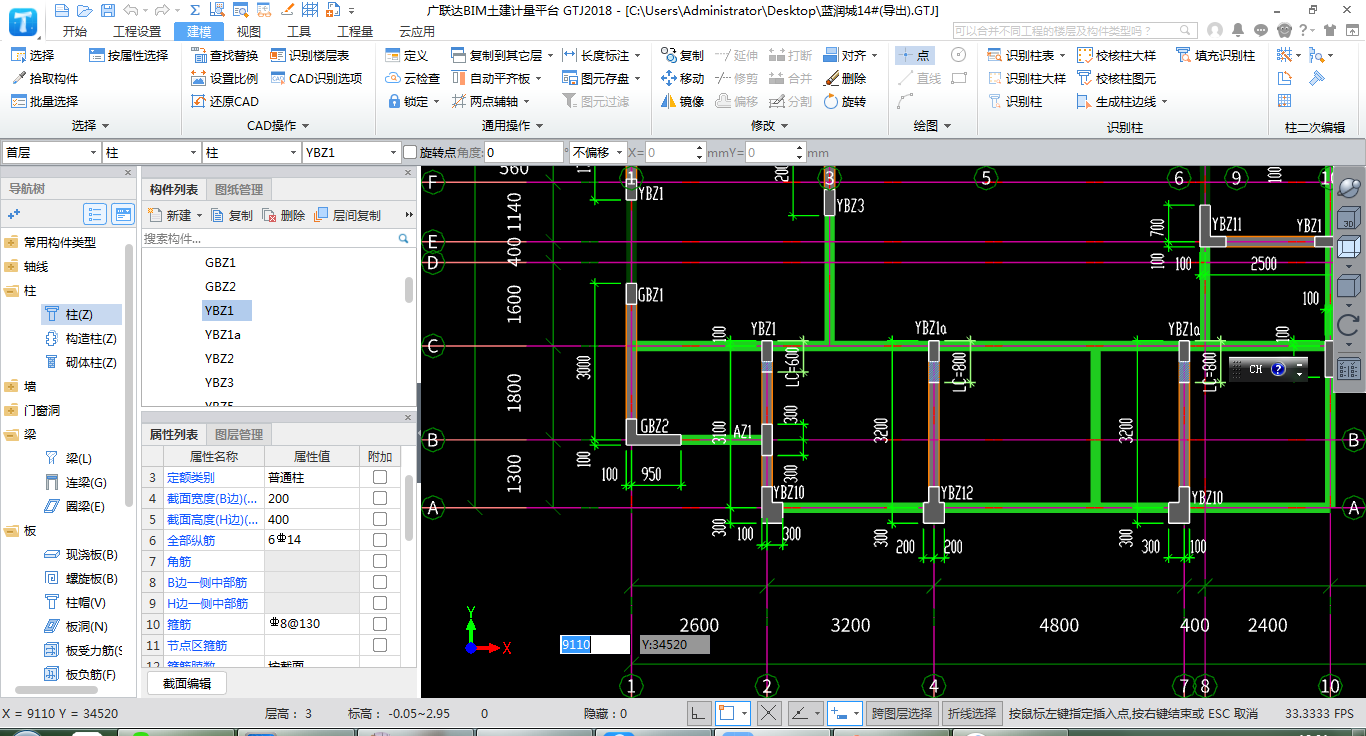
Task: Click the orbit sphere icon in view toolbar
Action: tap(1349, 187)
